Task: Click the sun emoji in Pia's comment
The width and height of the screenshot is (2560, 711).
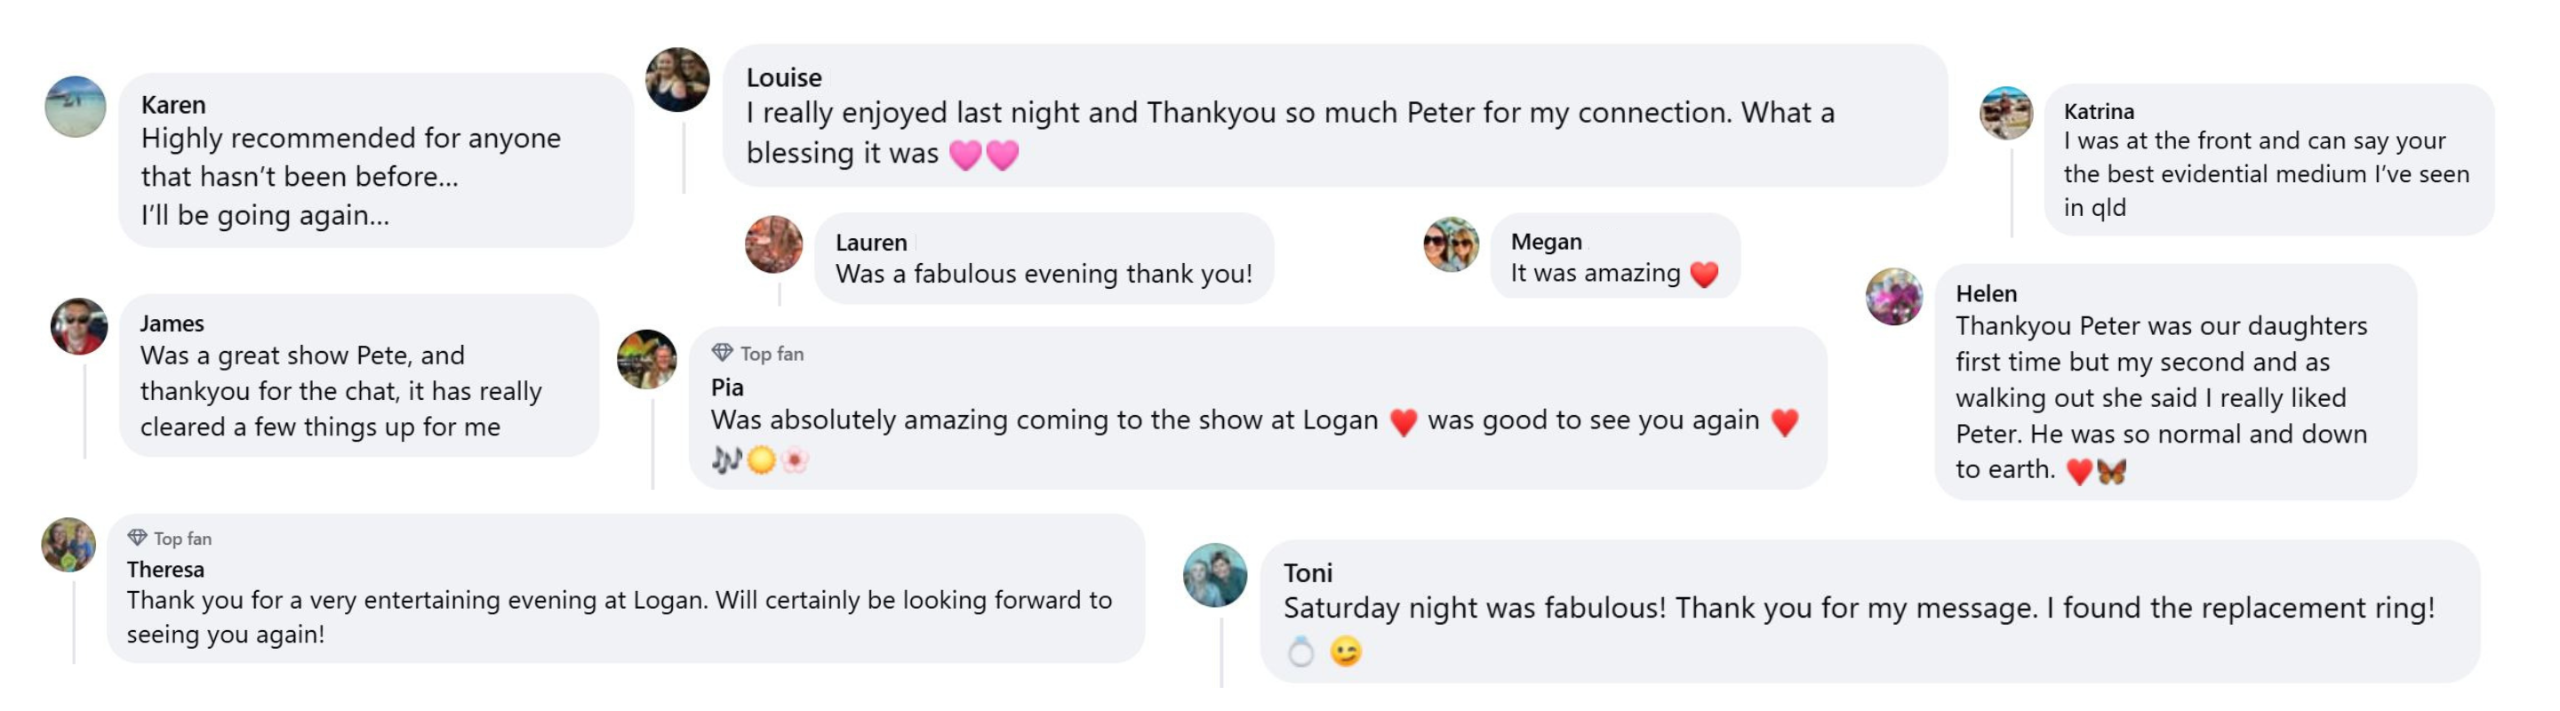Action: [x=761, y=460]
